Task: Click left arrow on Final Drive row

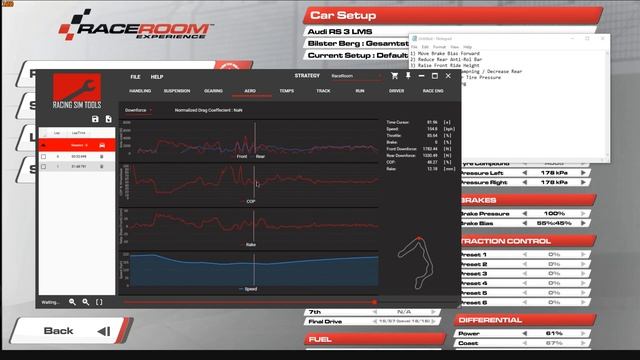Action: [x=375, y=322]
